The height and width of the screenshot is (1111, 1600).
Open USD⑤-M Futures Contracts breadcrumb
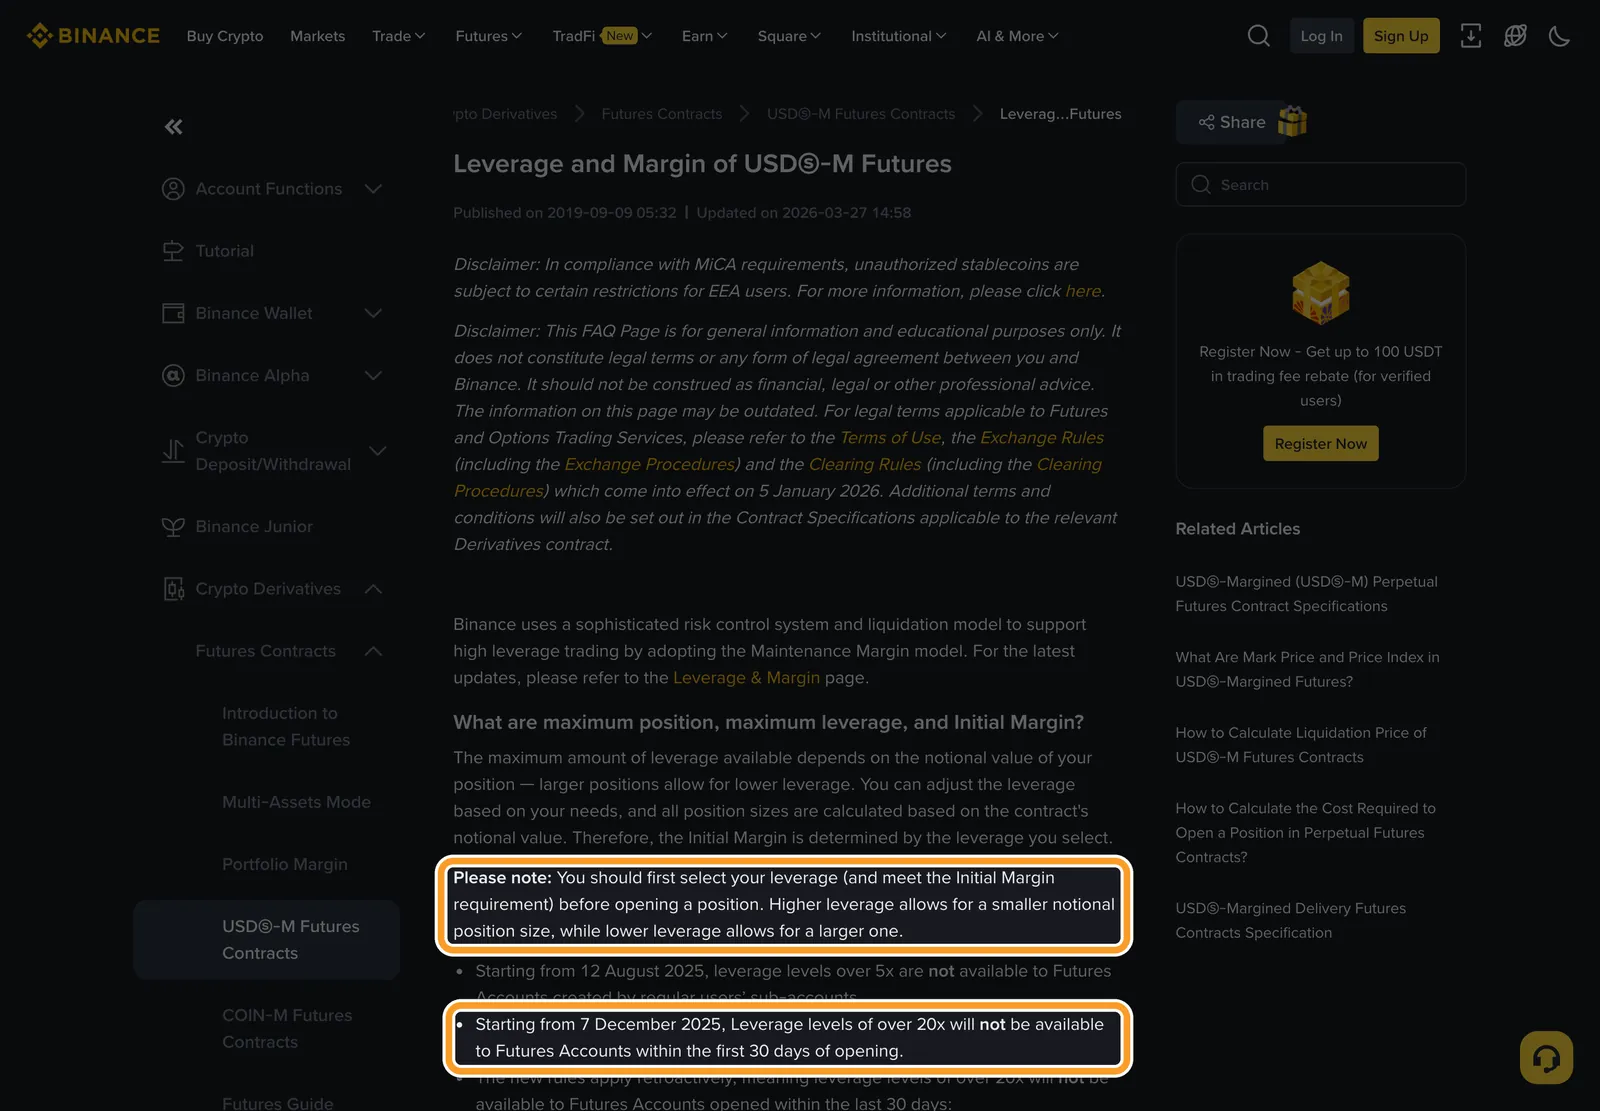[x=861, y=114]
